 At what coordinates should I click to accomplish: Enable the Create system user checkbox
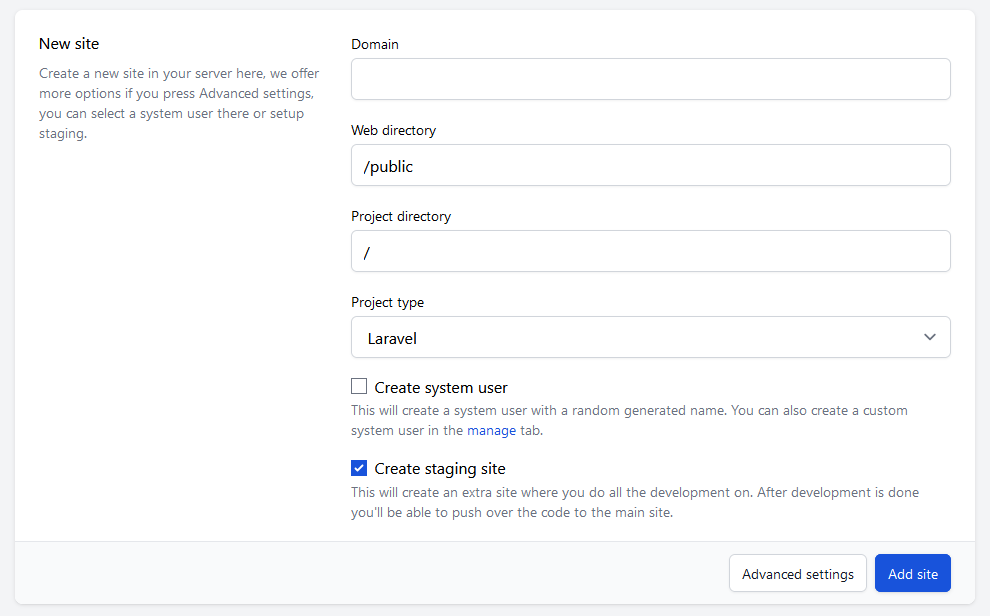359,387
